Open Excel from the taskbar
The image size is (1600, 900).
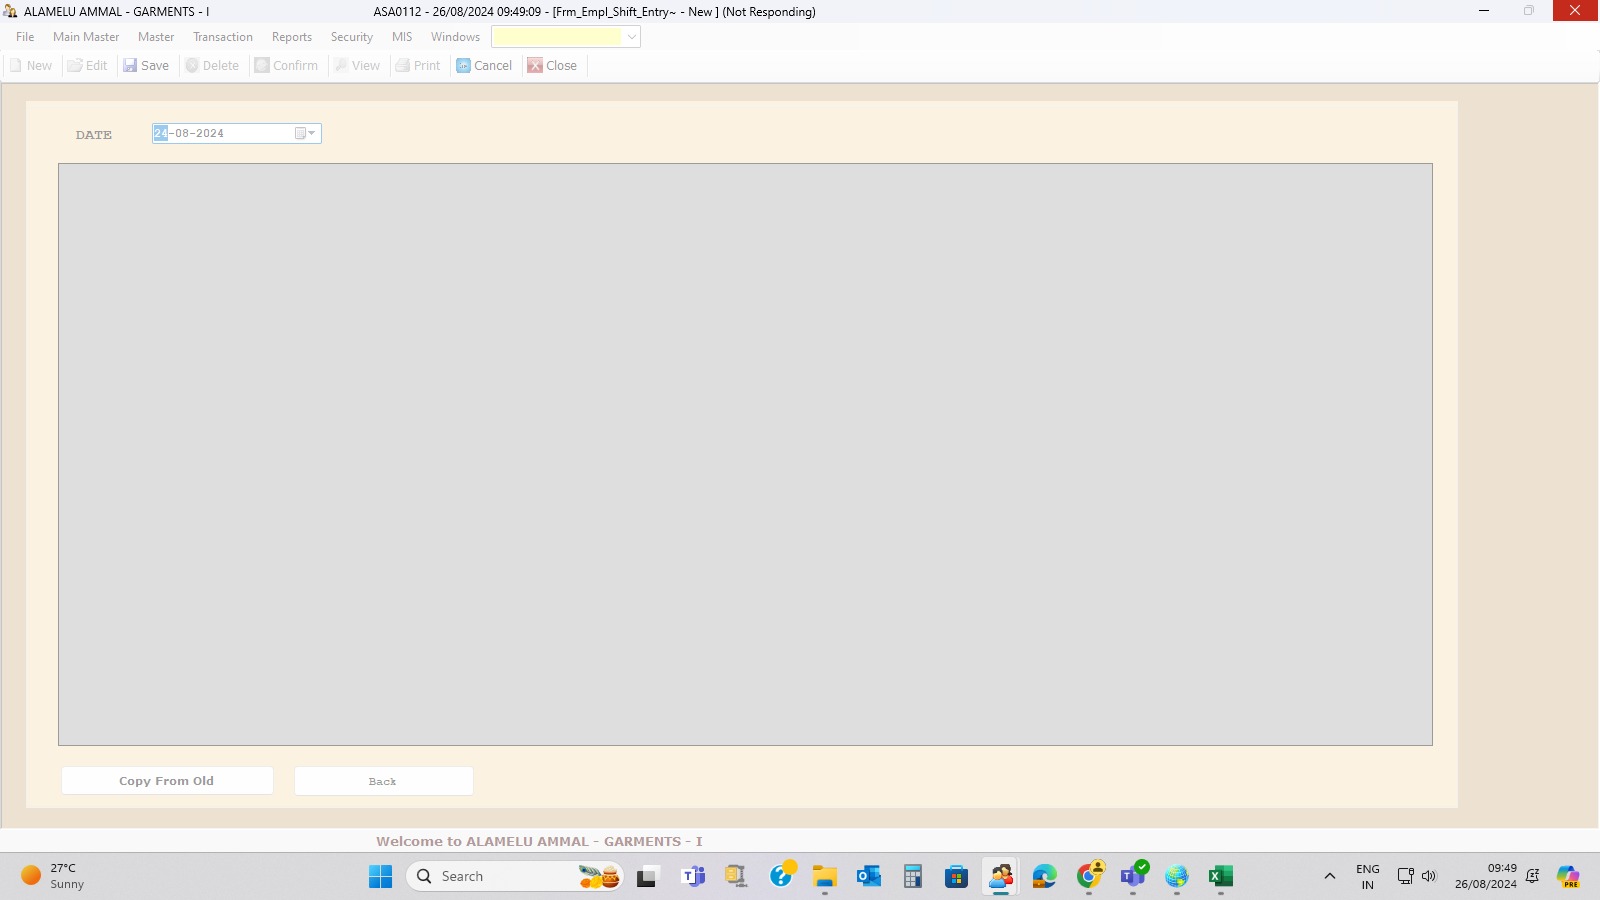pos(1220,877)
